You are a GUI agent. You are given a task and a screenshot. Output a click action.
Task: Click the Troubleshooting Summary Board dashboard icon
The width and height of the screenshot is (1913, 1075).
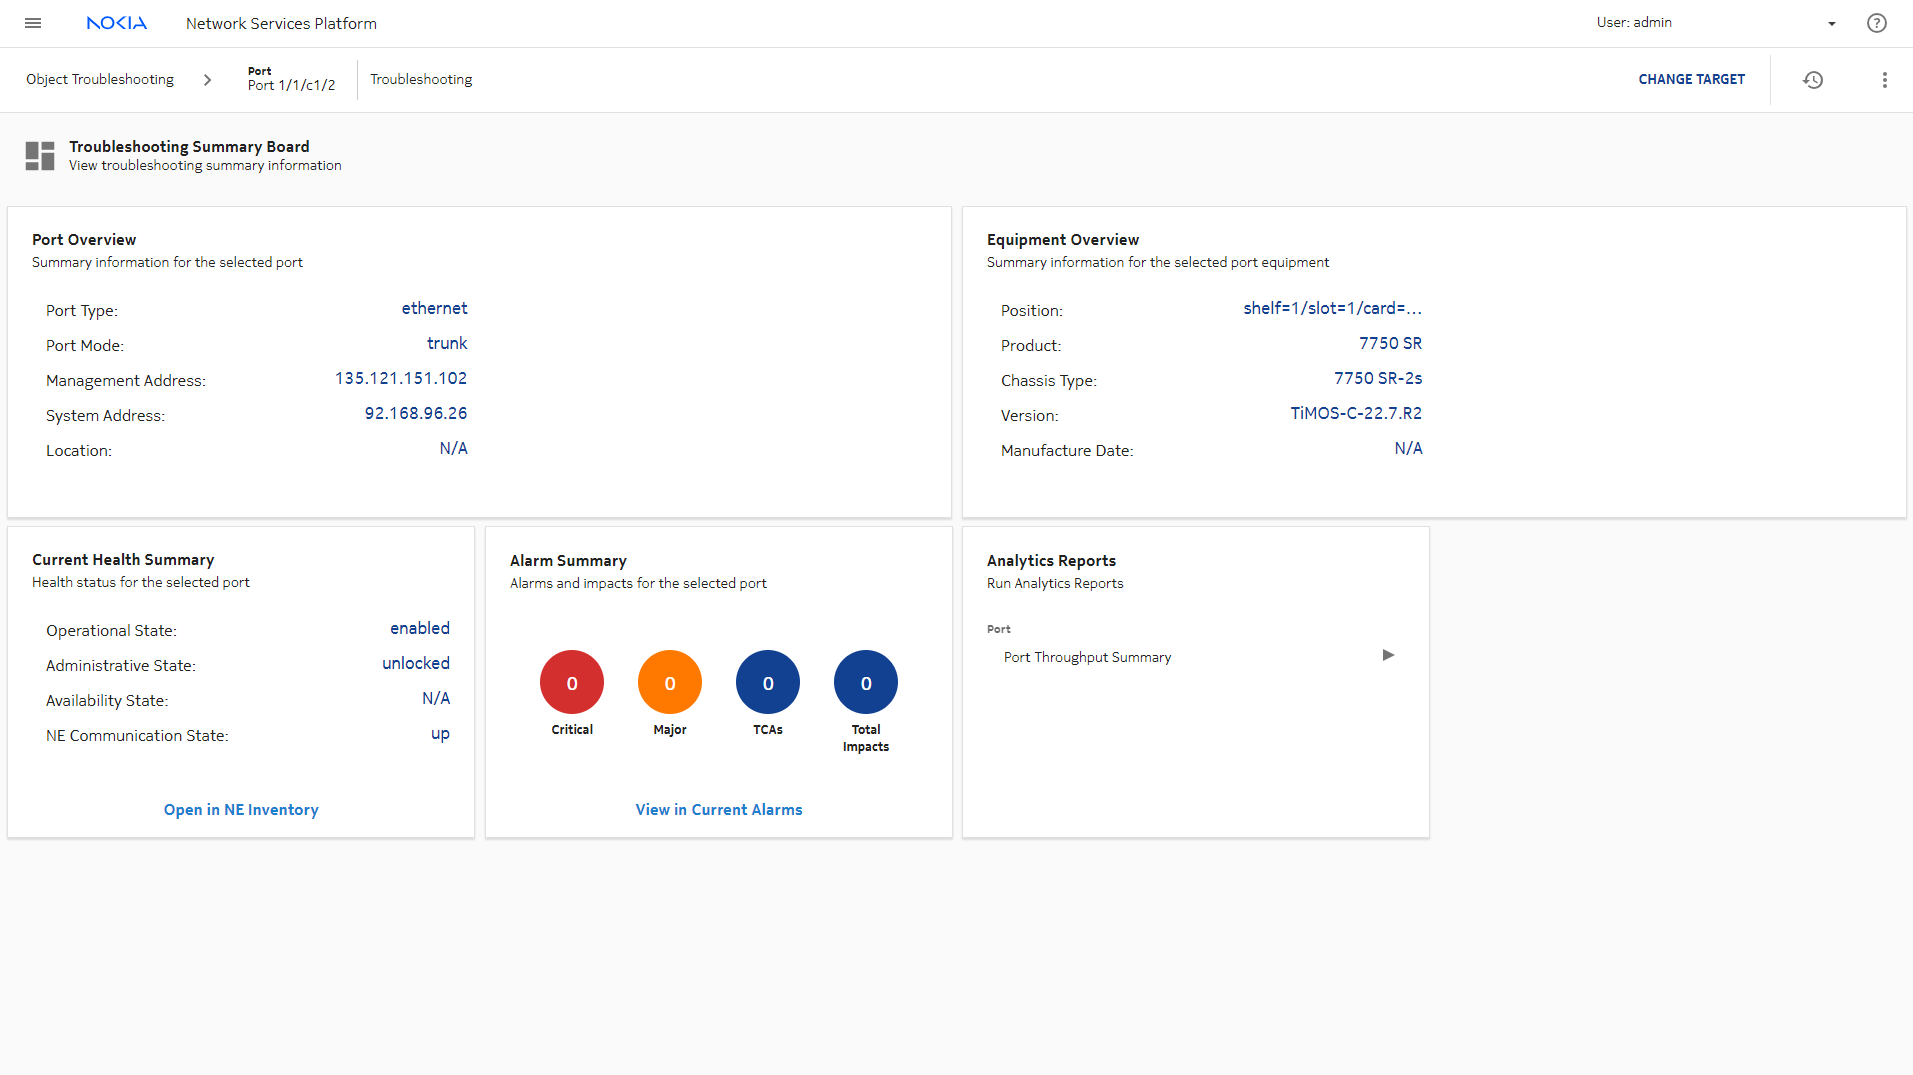[40, 156]
